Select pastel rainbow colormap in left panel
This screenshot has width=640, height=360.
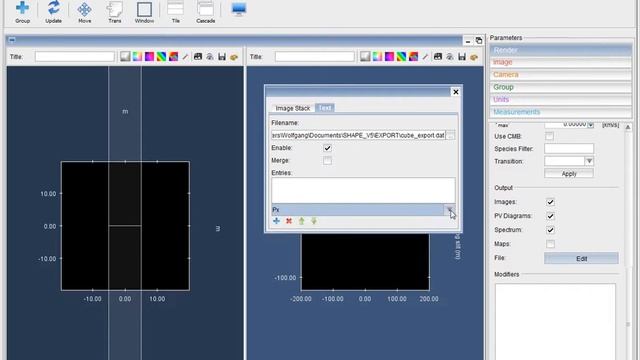coord(137,57)
